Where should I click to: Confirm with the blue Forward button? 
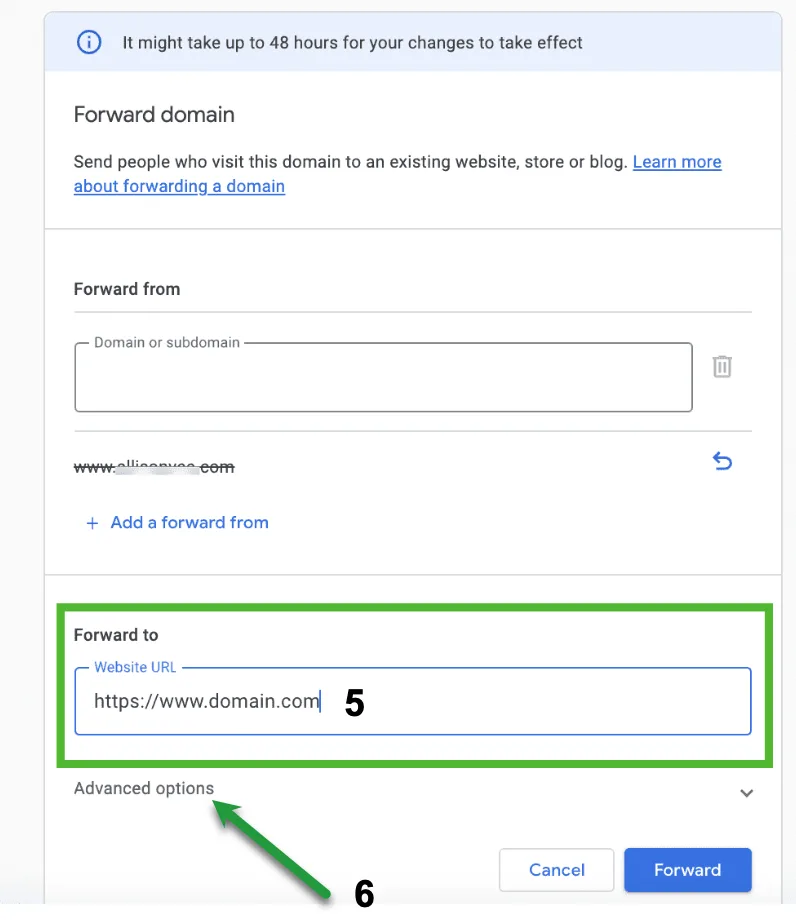click(688, 870)
